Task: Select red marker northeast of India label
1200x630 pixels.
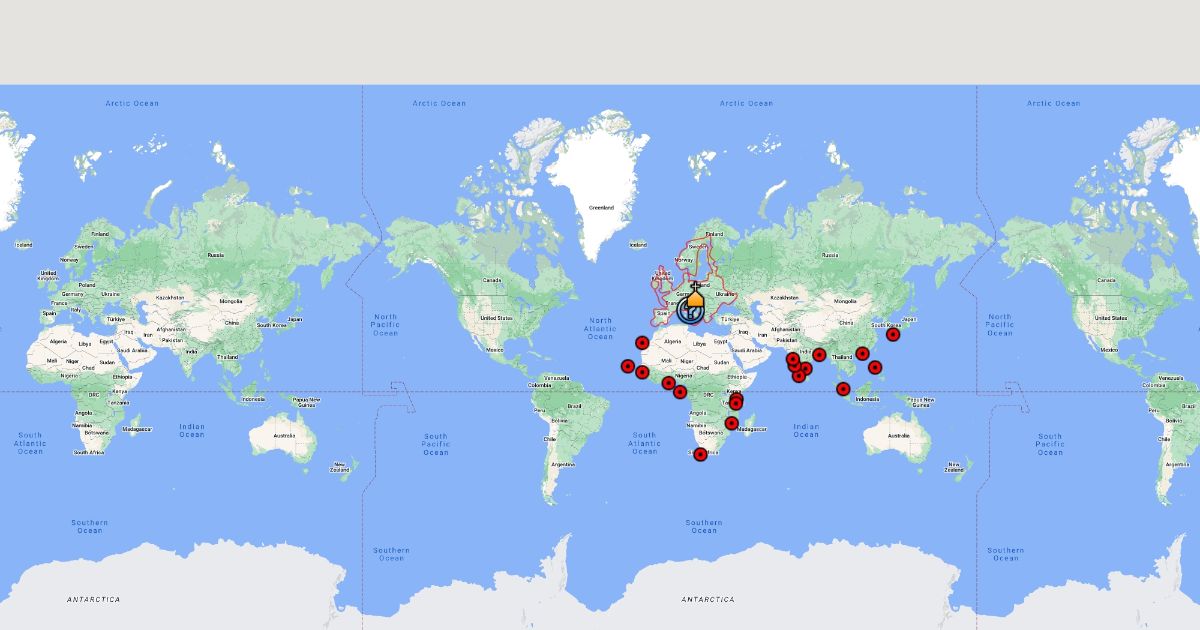Action: [x=819, y=354]
